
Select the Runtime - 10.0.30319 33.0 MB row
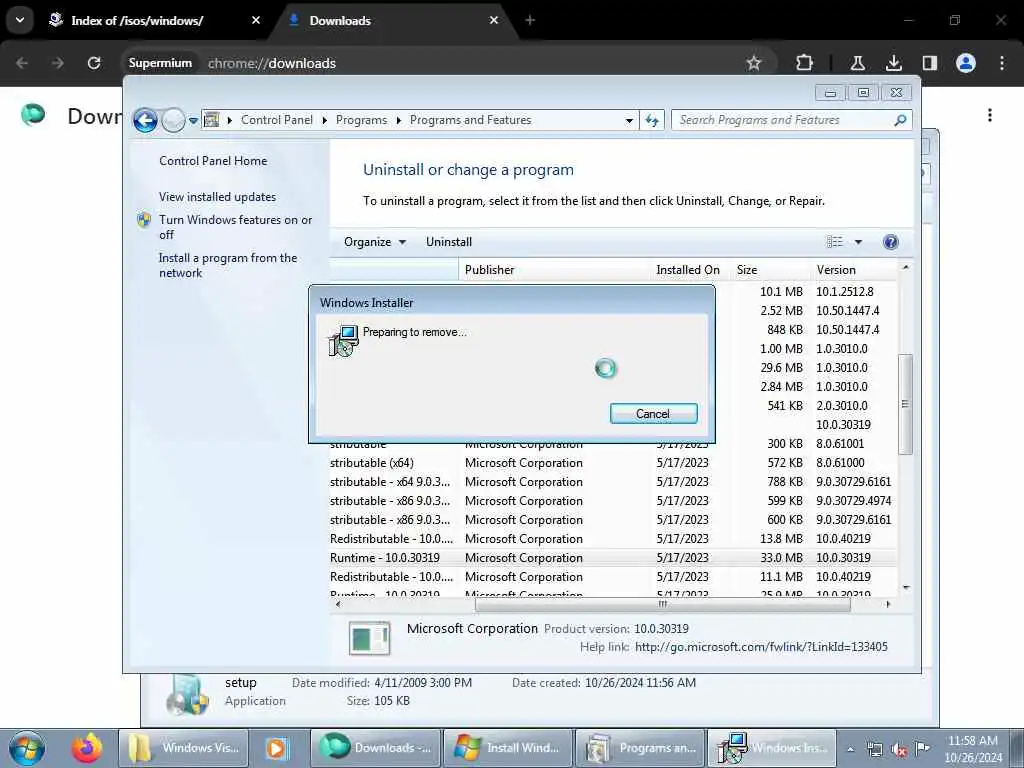pyautogui.click(x=613, y=558)
